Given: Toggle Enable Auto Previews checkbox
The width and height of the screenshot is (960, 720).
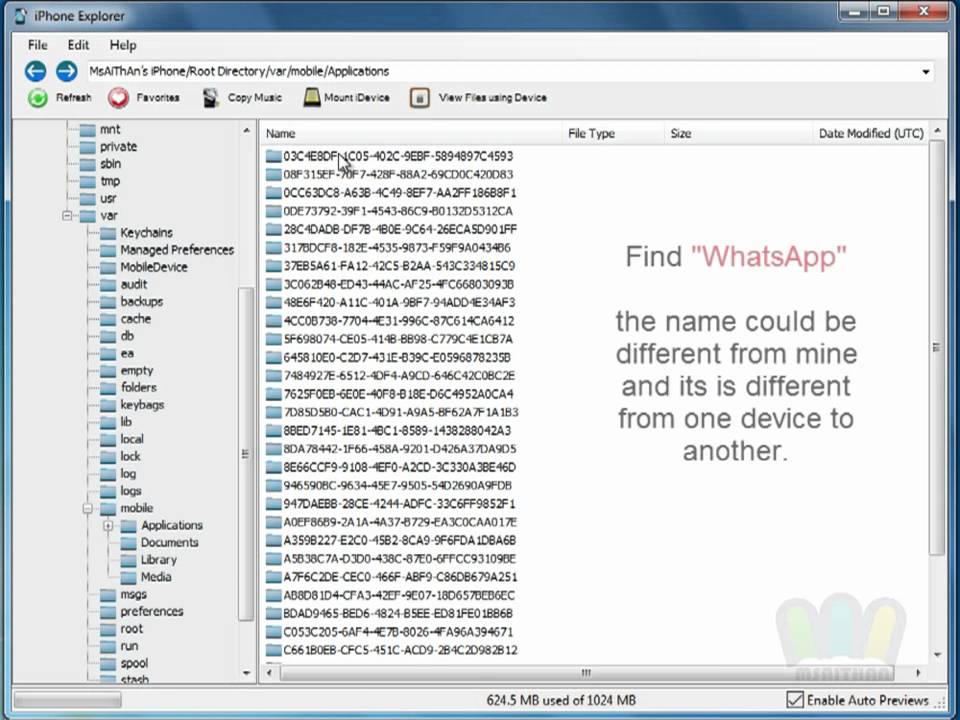Looking at the screenshot, I should 795,699.
